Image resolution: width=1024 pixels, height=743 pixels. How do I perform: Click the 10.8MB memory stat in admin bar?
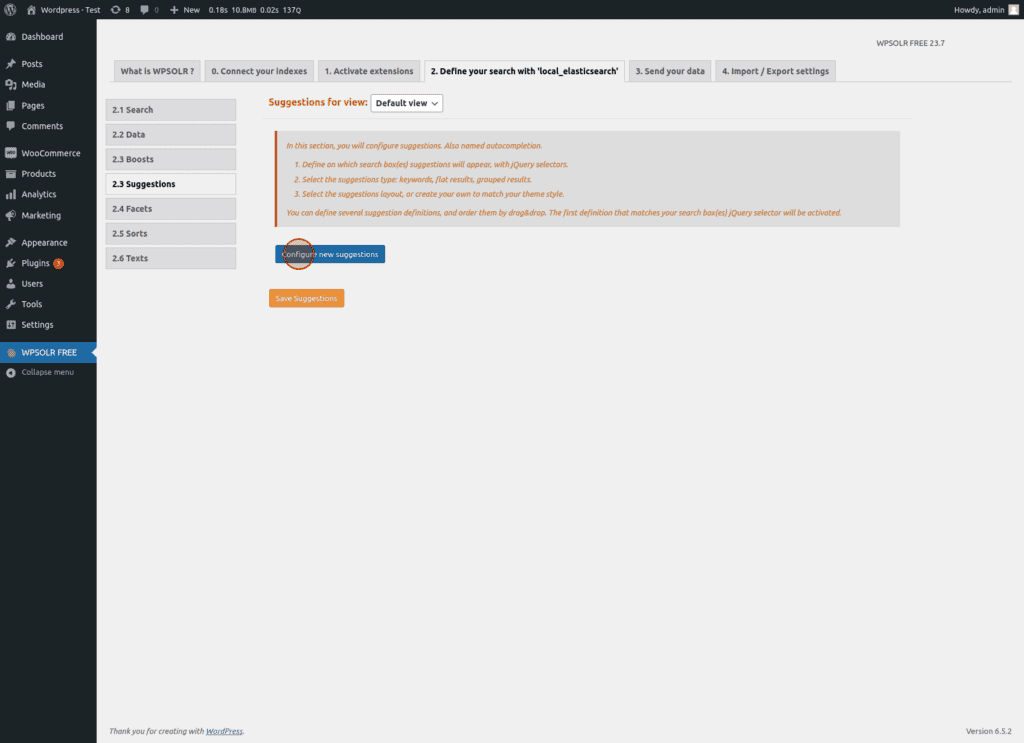click(x=244, y=10)
